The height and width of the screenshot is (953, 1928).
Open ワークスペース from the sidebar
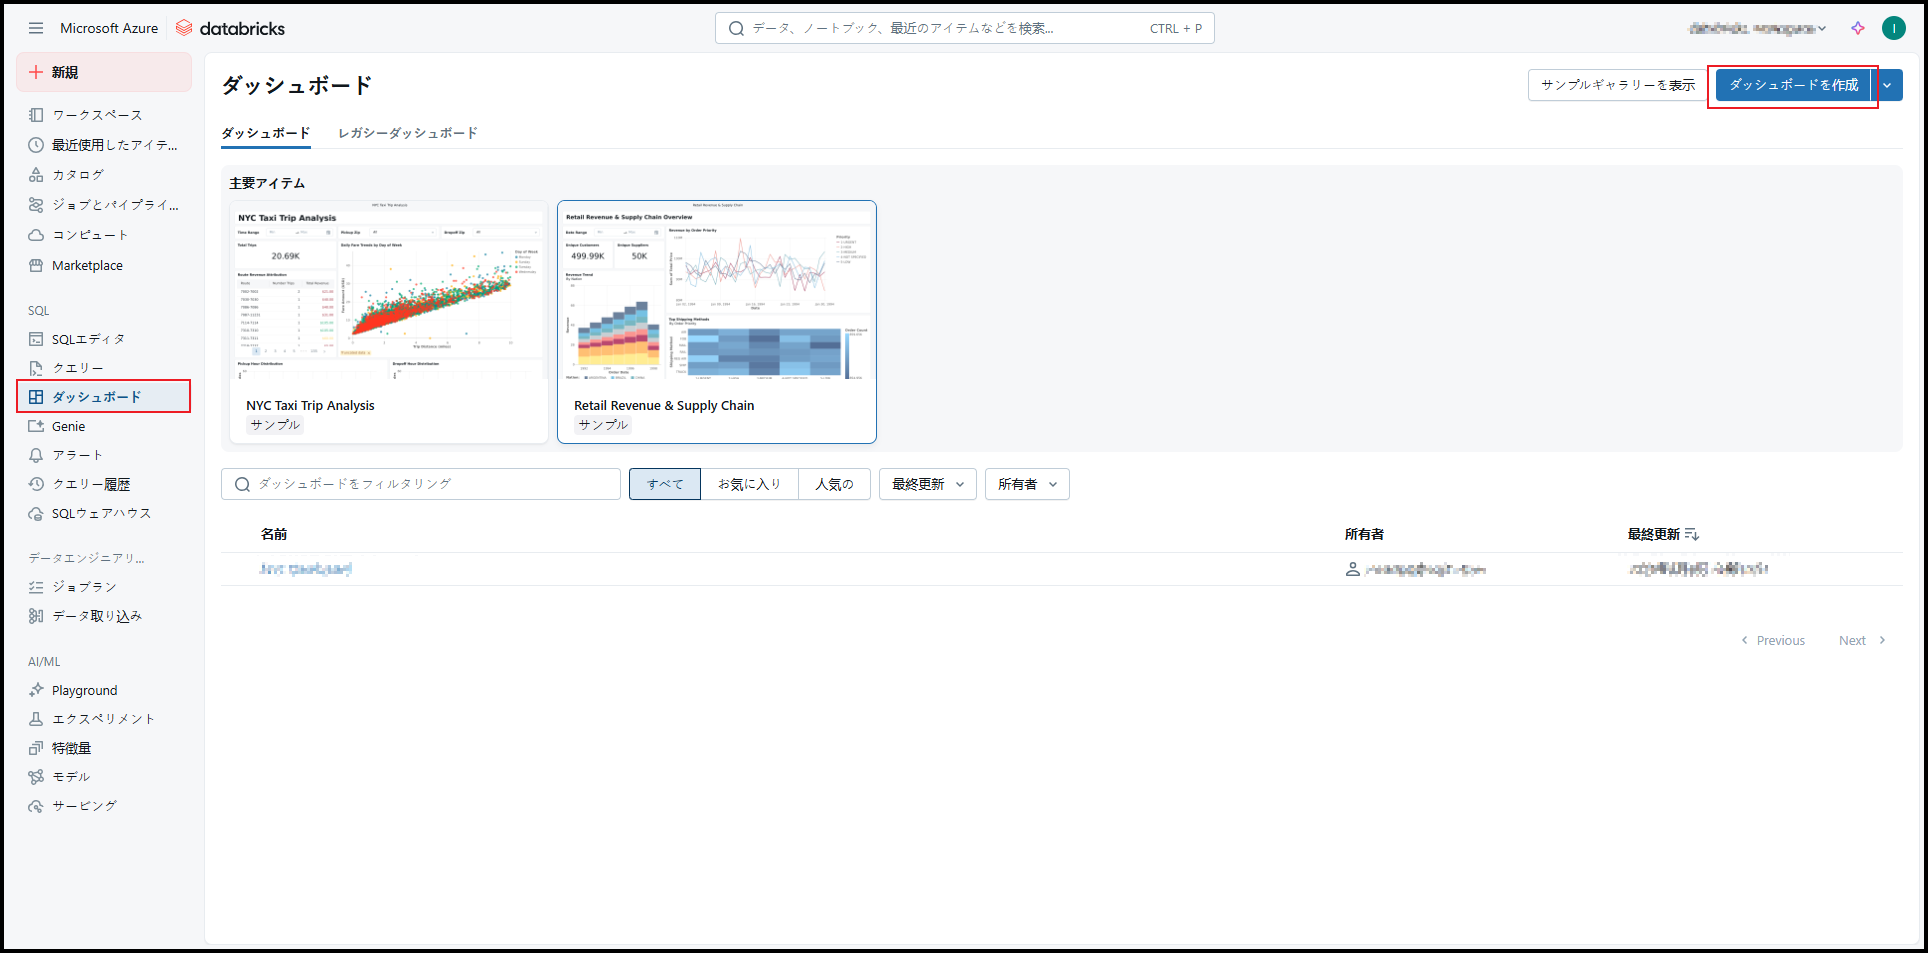[97, 115]
